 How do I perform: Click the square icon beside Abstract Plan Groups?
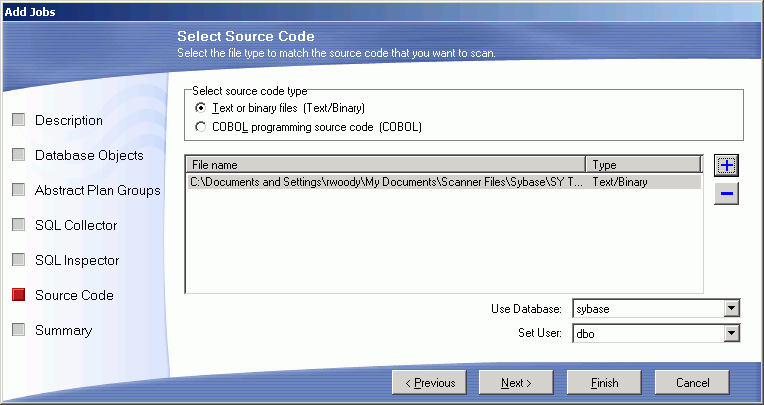coord(18,190)
